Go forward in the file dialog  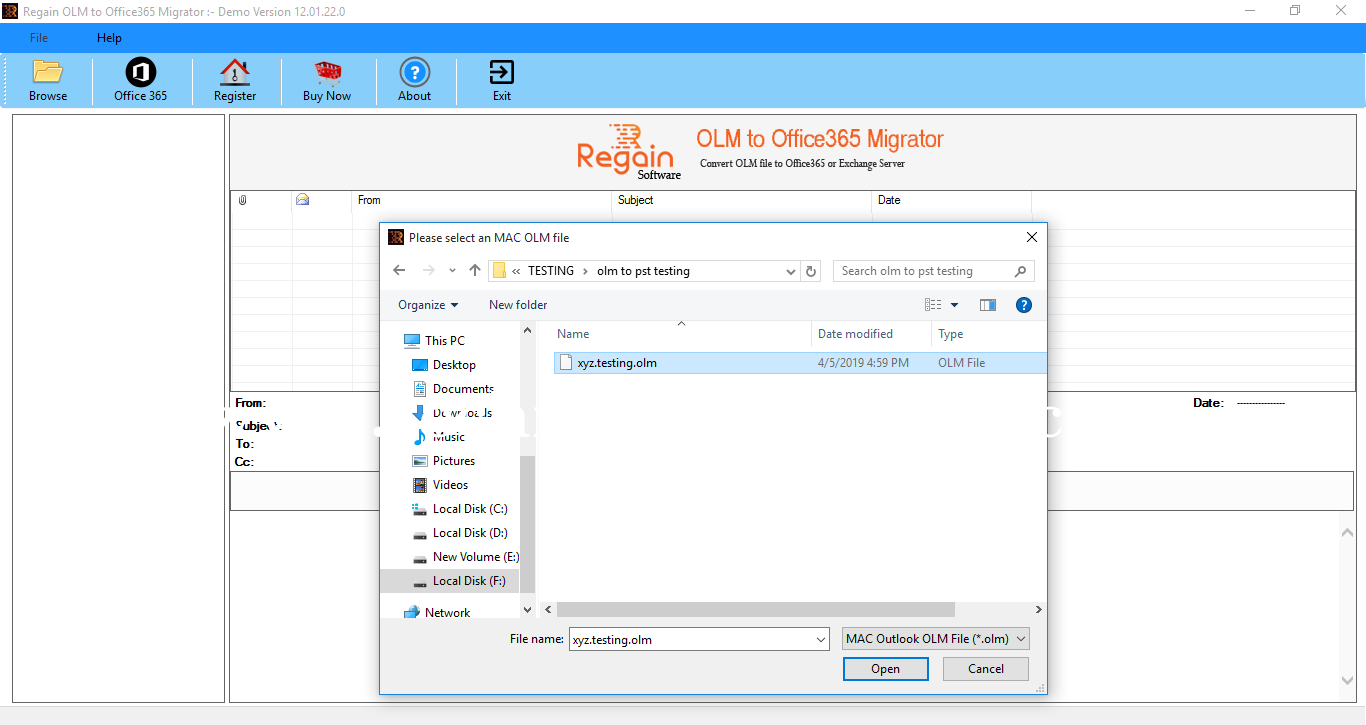428,271
